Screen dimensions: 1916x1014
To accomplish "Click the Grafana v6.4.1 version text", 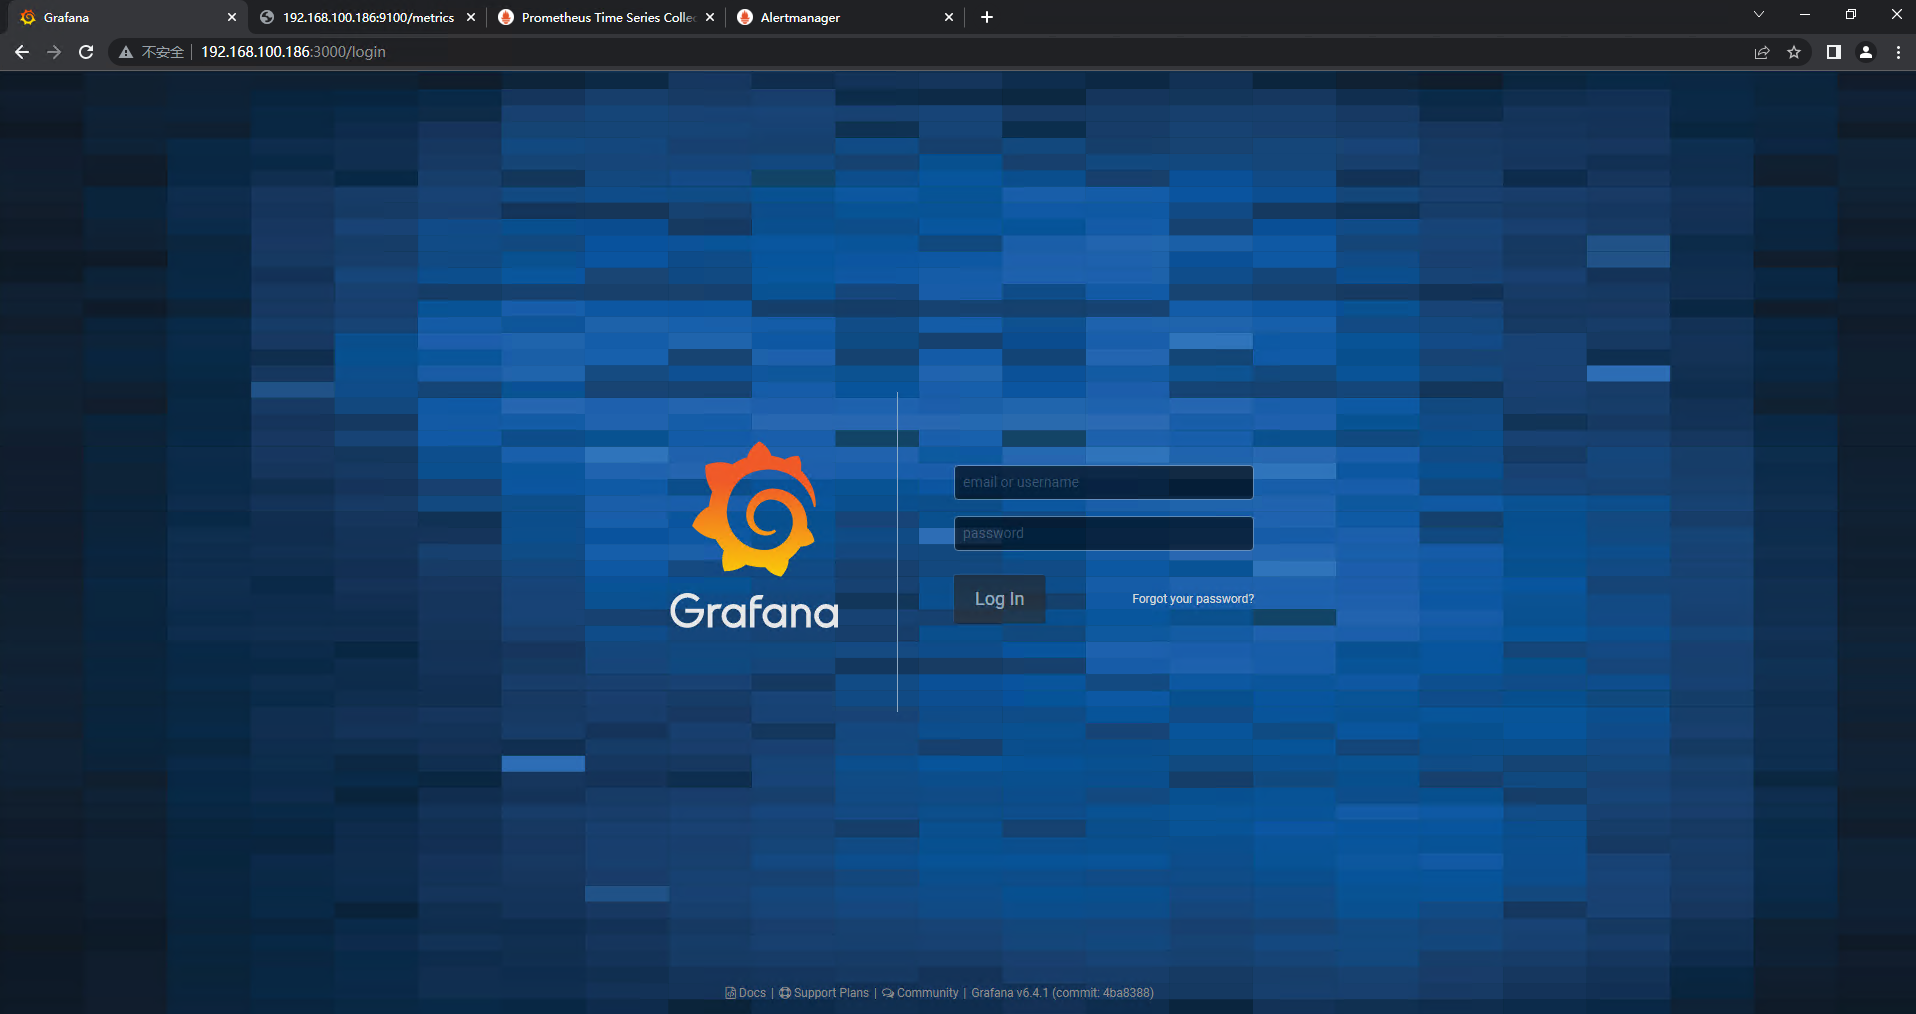I will point(1062,993).
